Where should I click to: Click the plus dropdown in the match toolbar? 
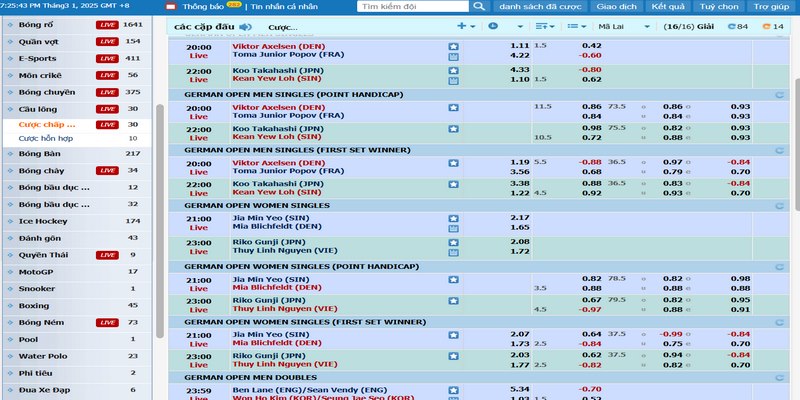465,27
